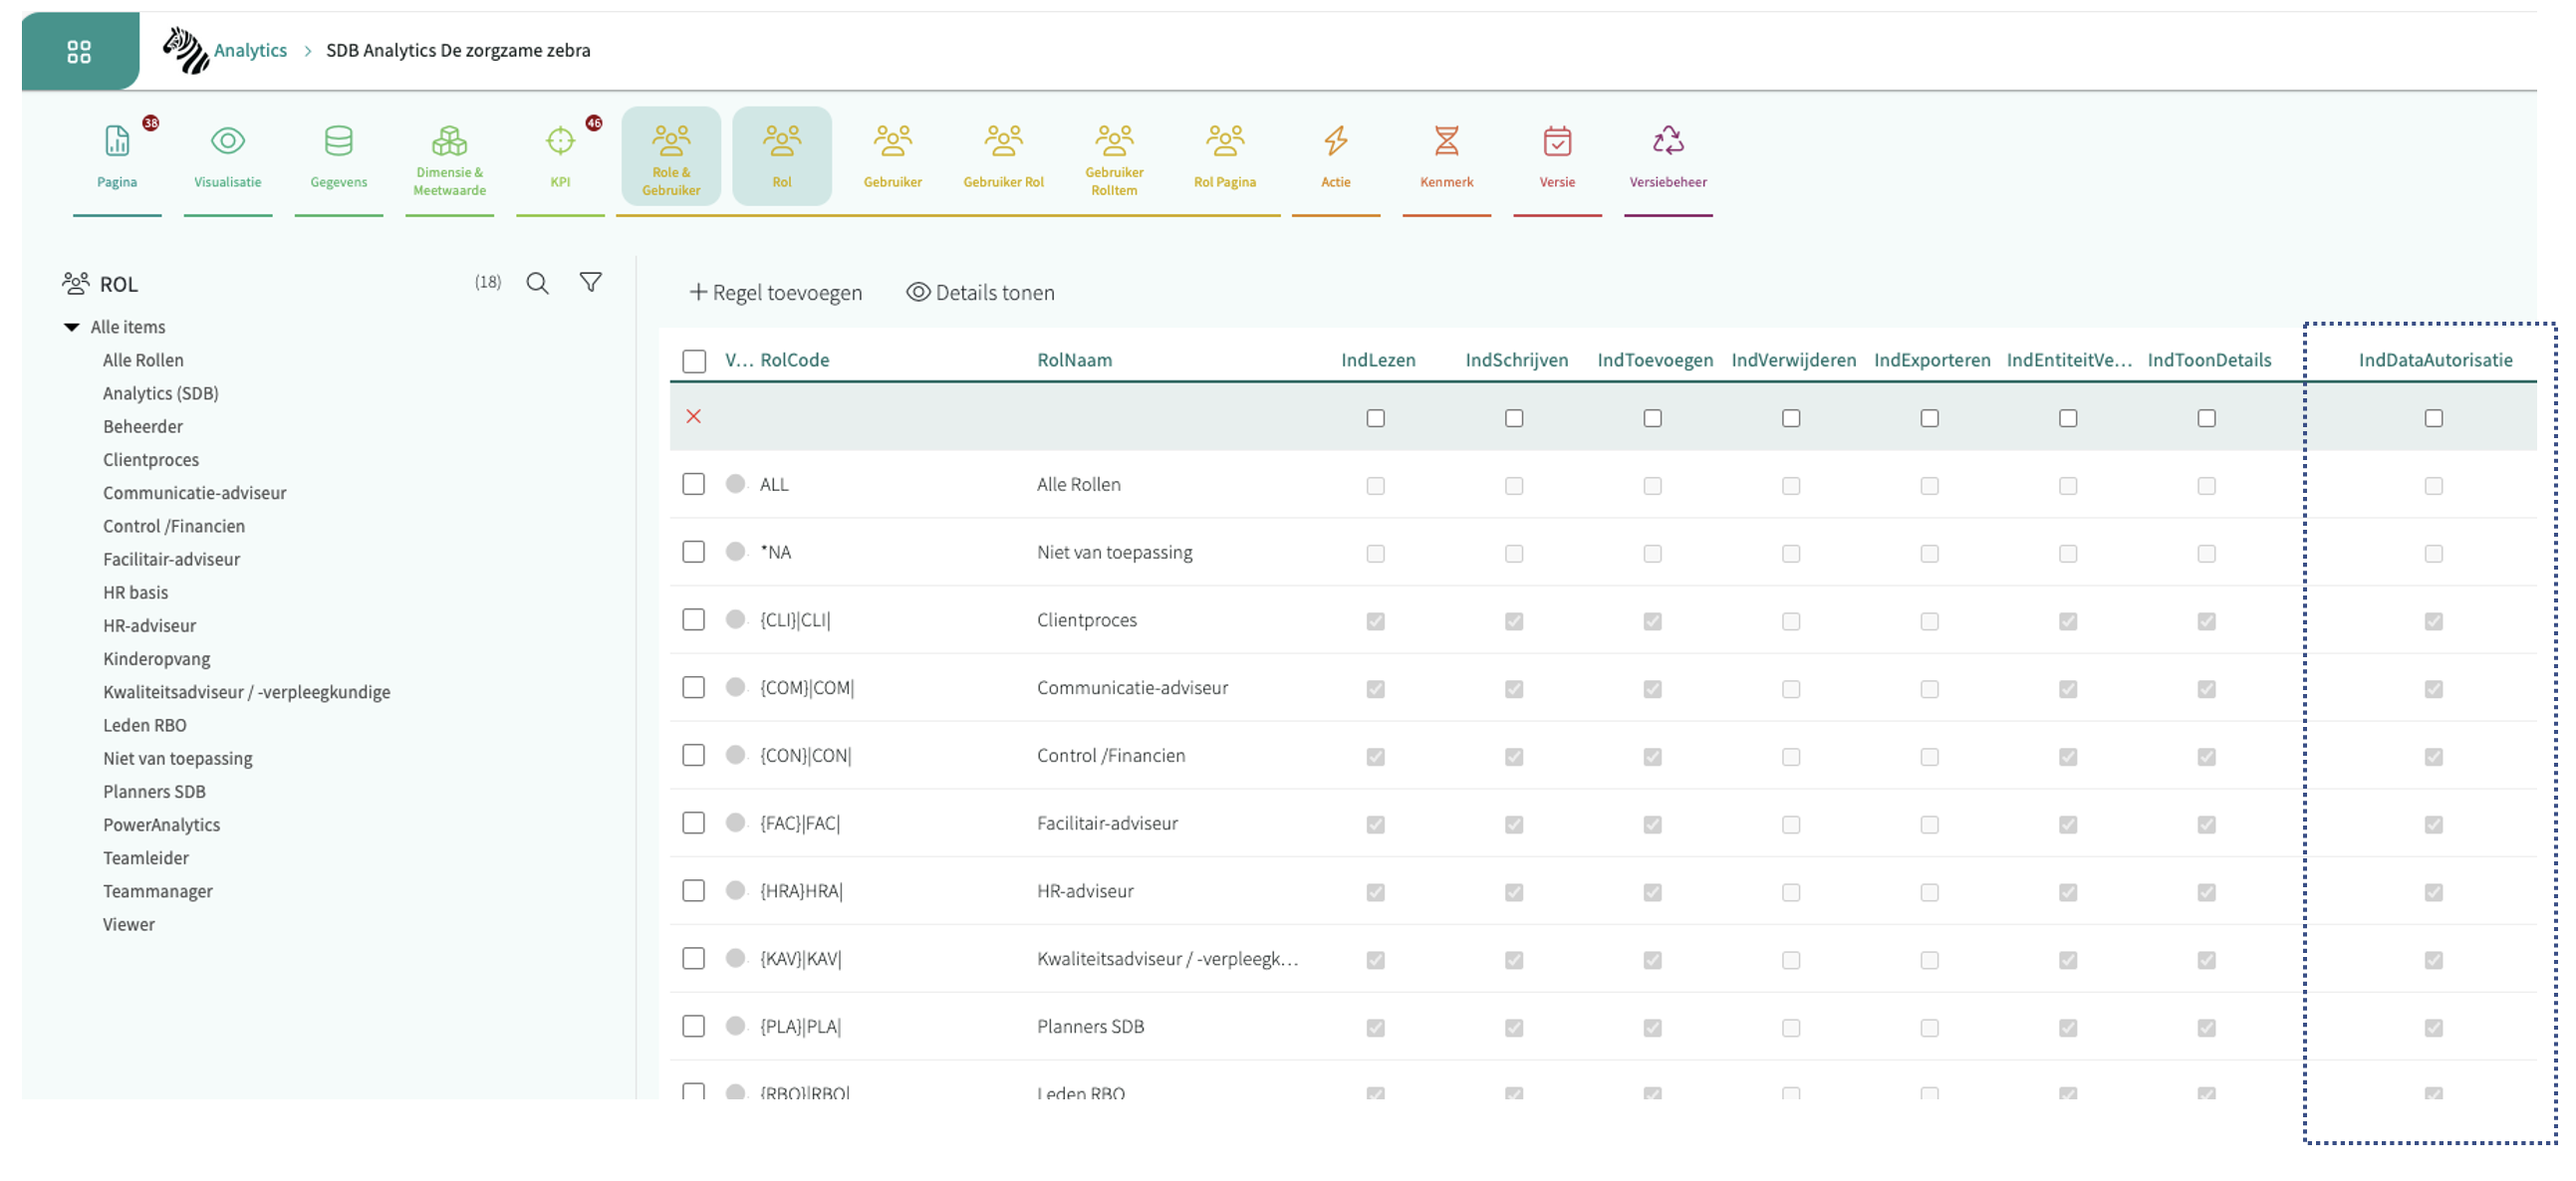Select Teammanager in the role tree
Viewport: 2576px width, 1181px height.
157,891
